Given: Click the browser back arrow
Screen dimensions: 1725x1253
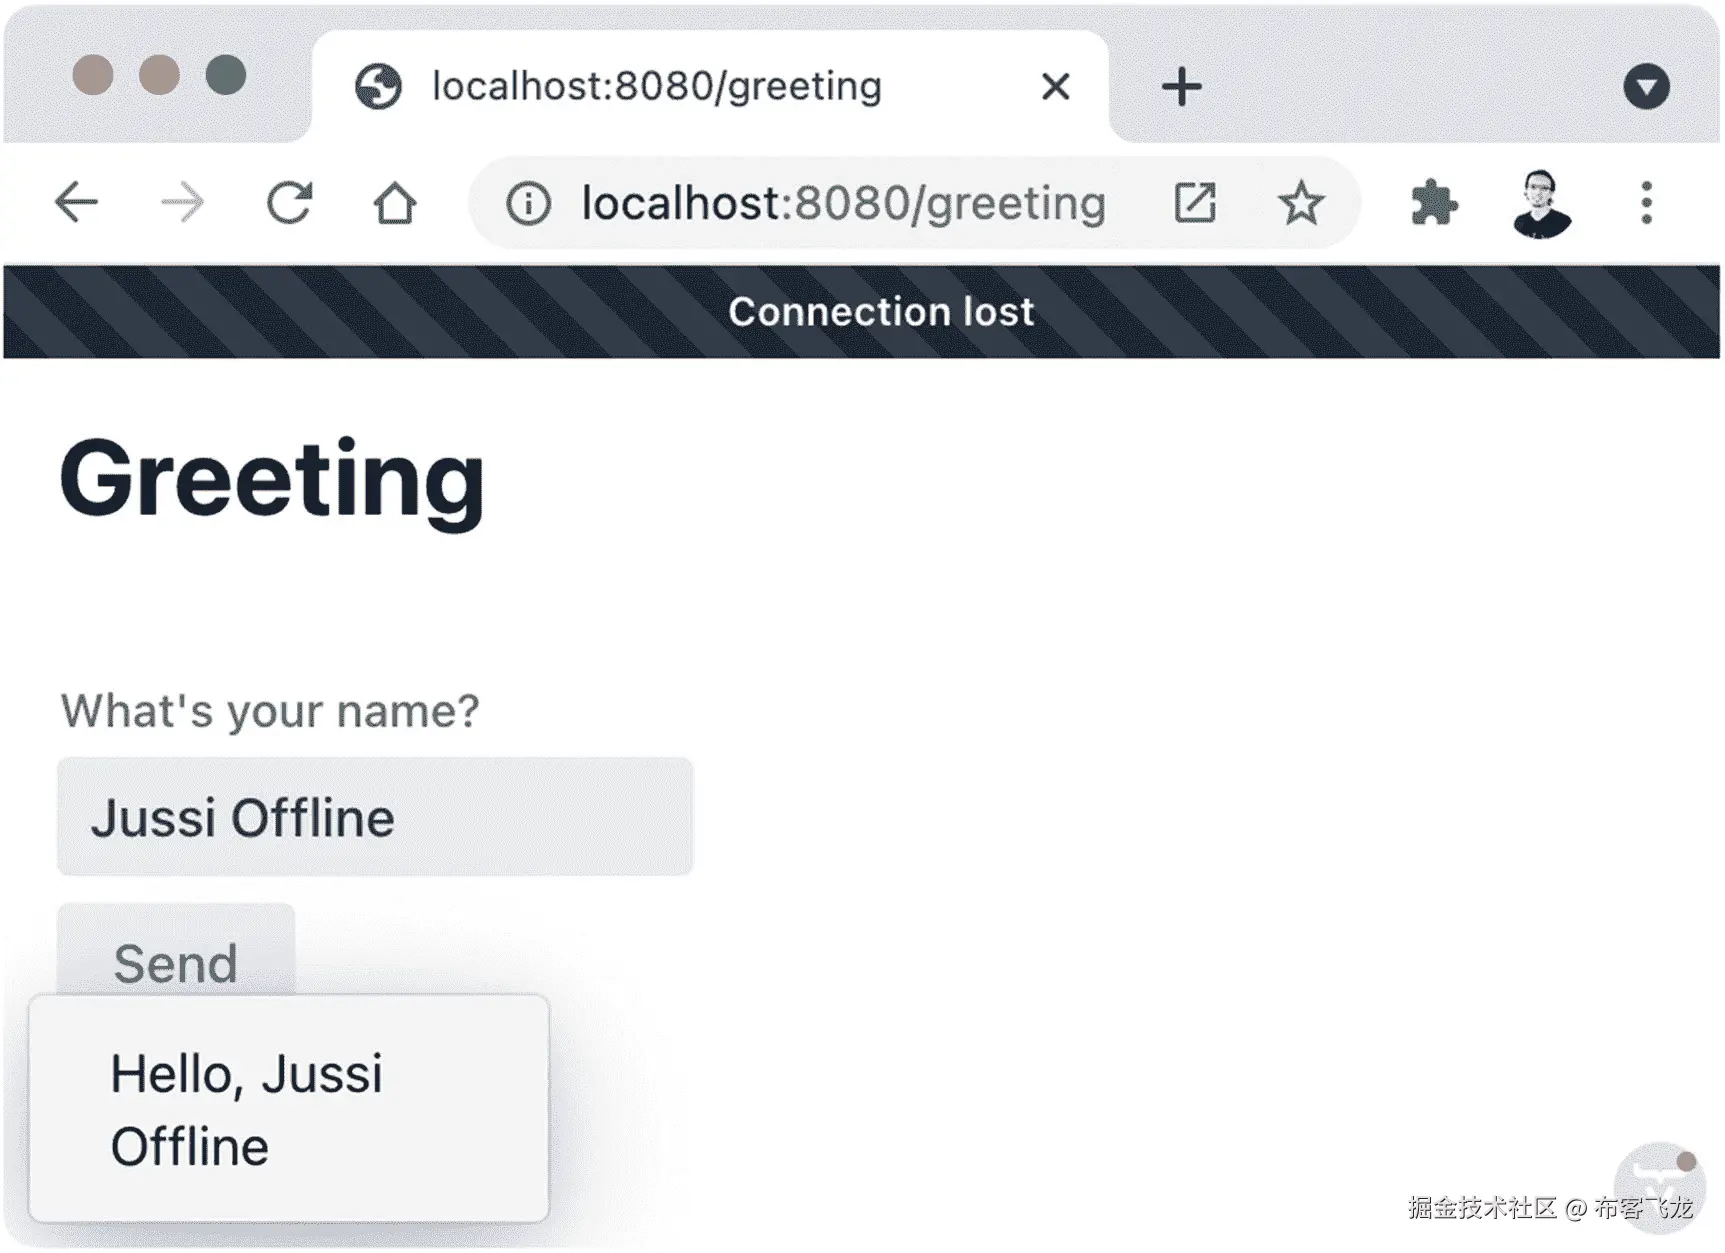Looking at the screenshot, I should [x=76, y=203].
